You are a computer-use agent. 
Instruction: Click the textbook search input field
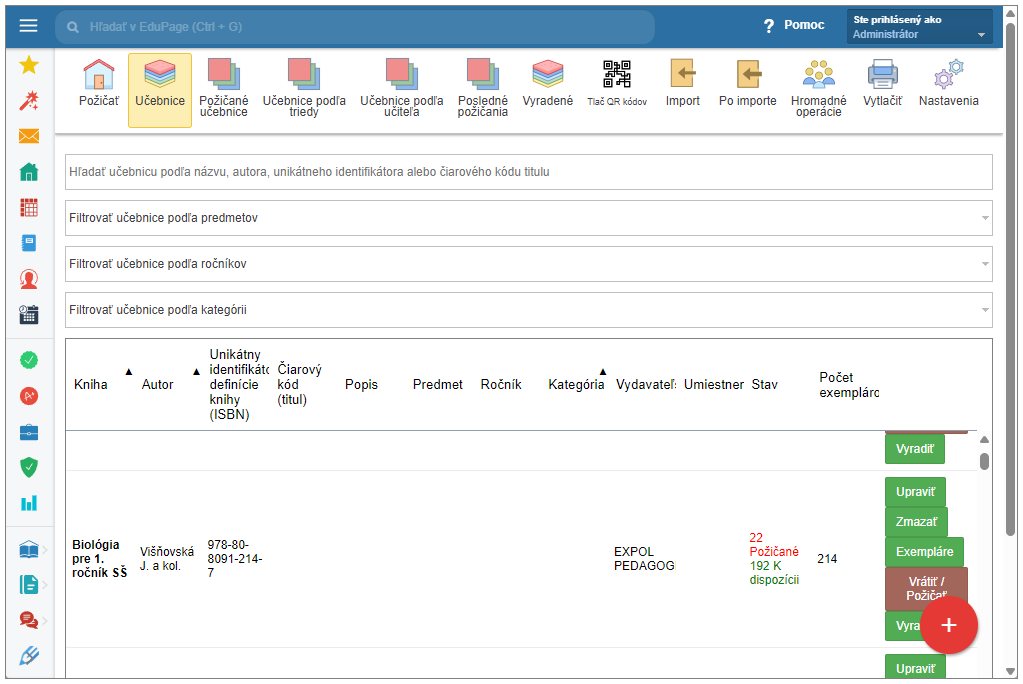(x=528, y=172)
